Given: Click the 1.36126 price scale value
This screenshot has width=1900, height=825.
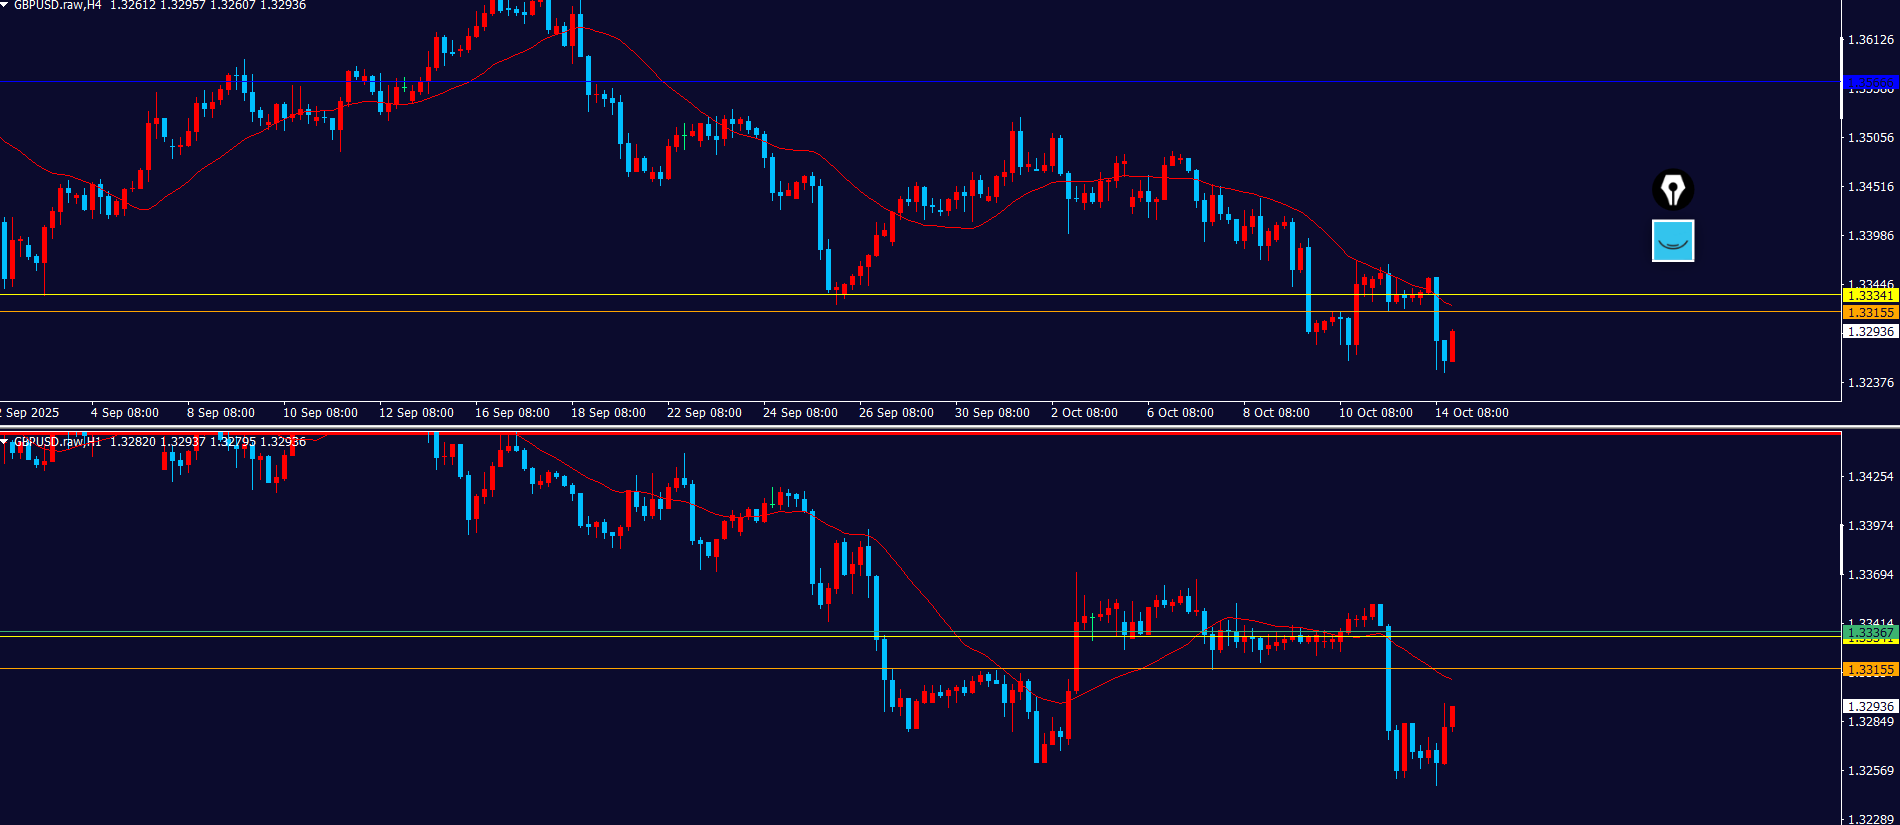Looking at the screenshot, I should (1870, 40).
